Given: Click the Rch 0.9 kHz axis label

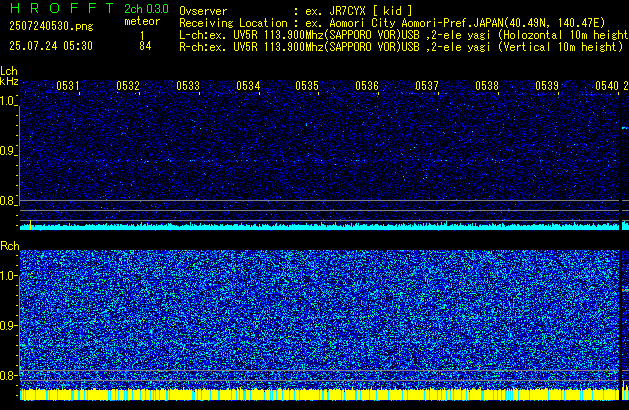Looking at the screenshot, I should tap(7, 325).
